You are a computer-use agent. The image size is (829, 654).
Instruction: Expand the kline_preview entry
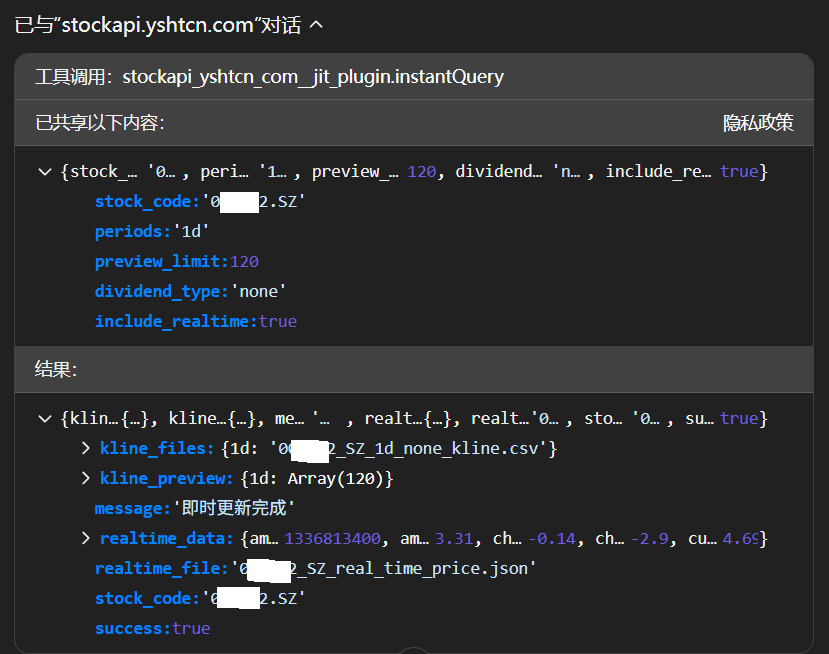click(x=86, y=478)
